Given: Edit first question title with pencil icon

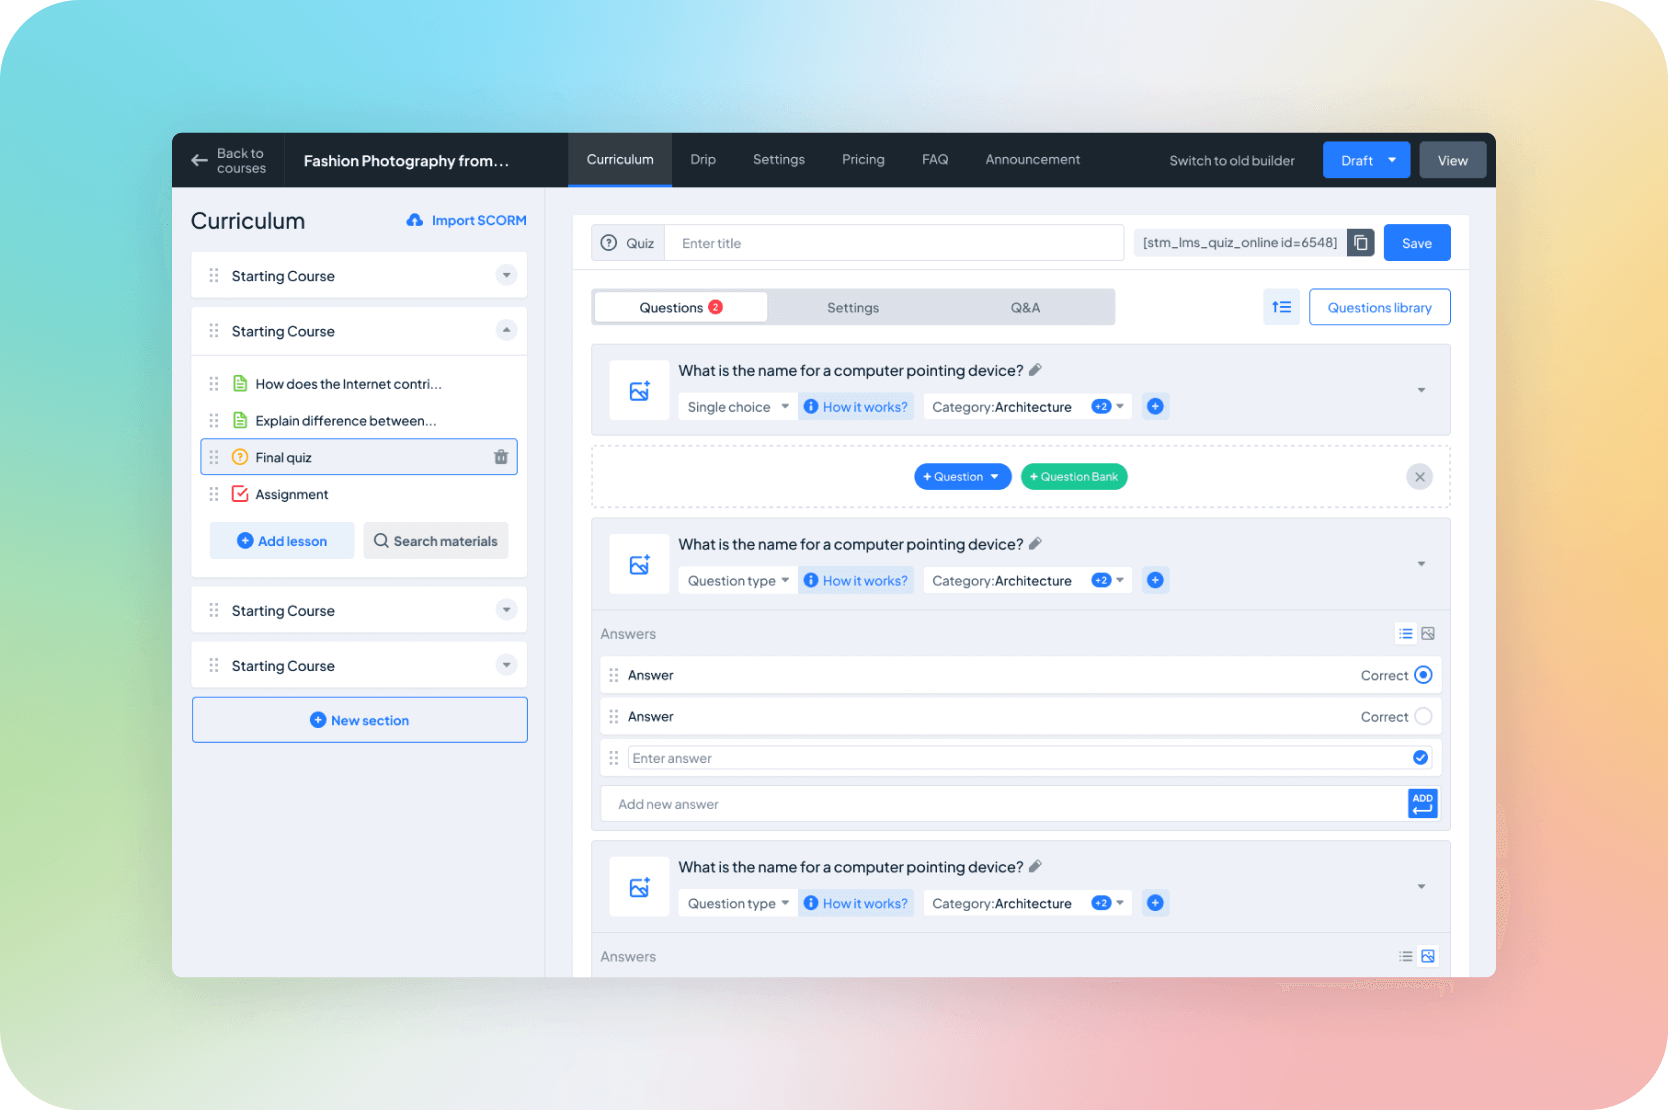Looking at the screenshot, I should coord(1036,370).
